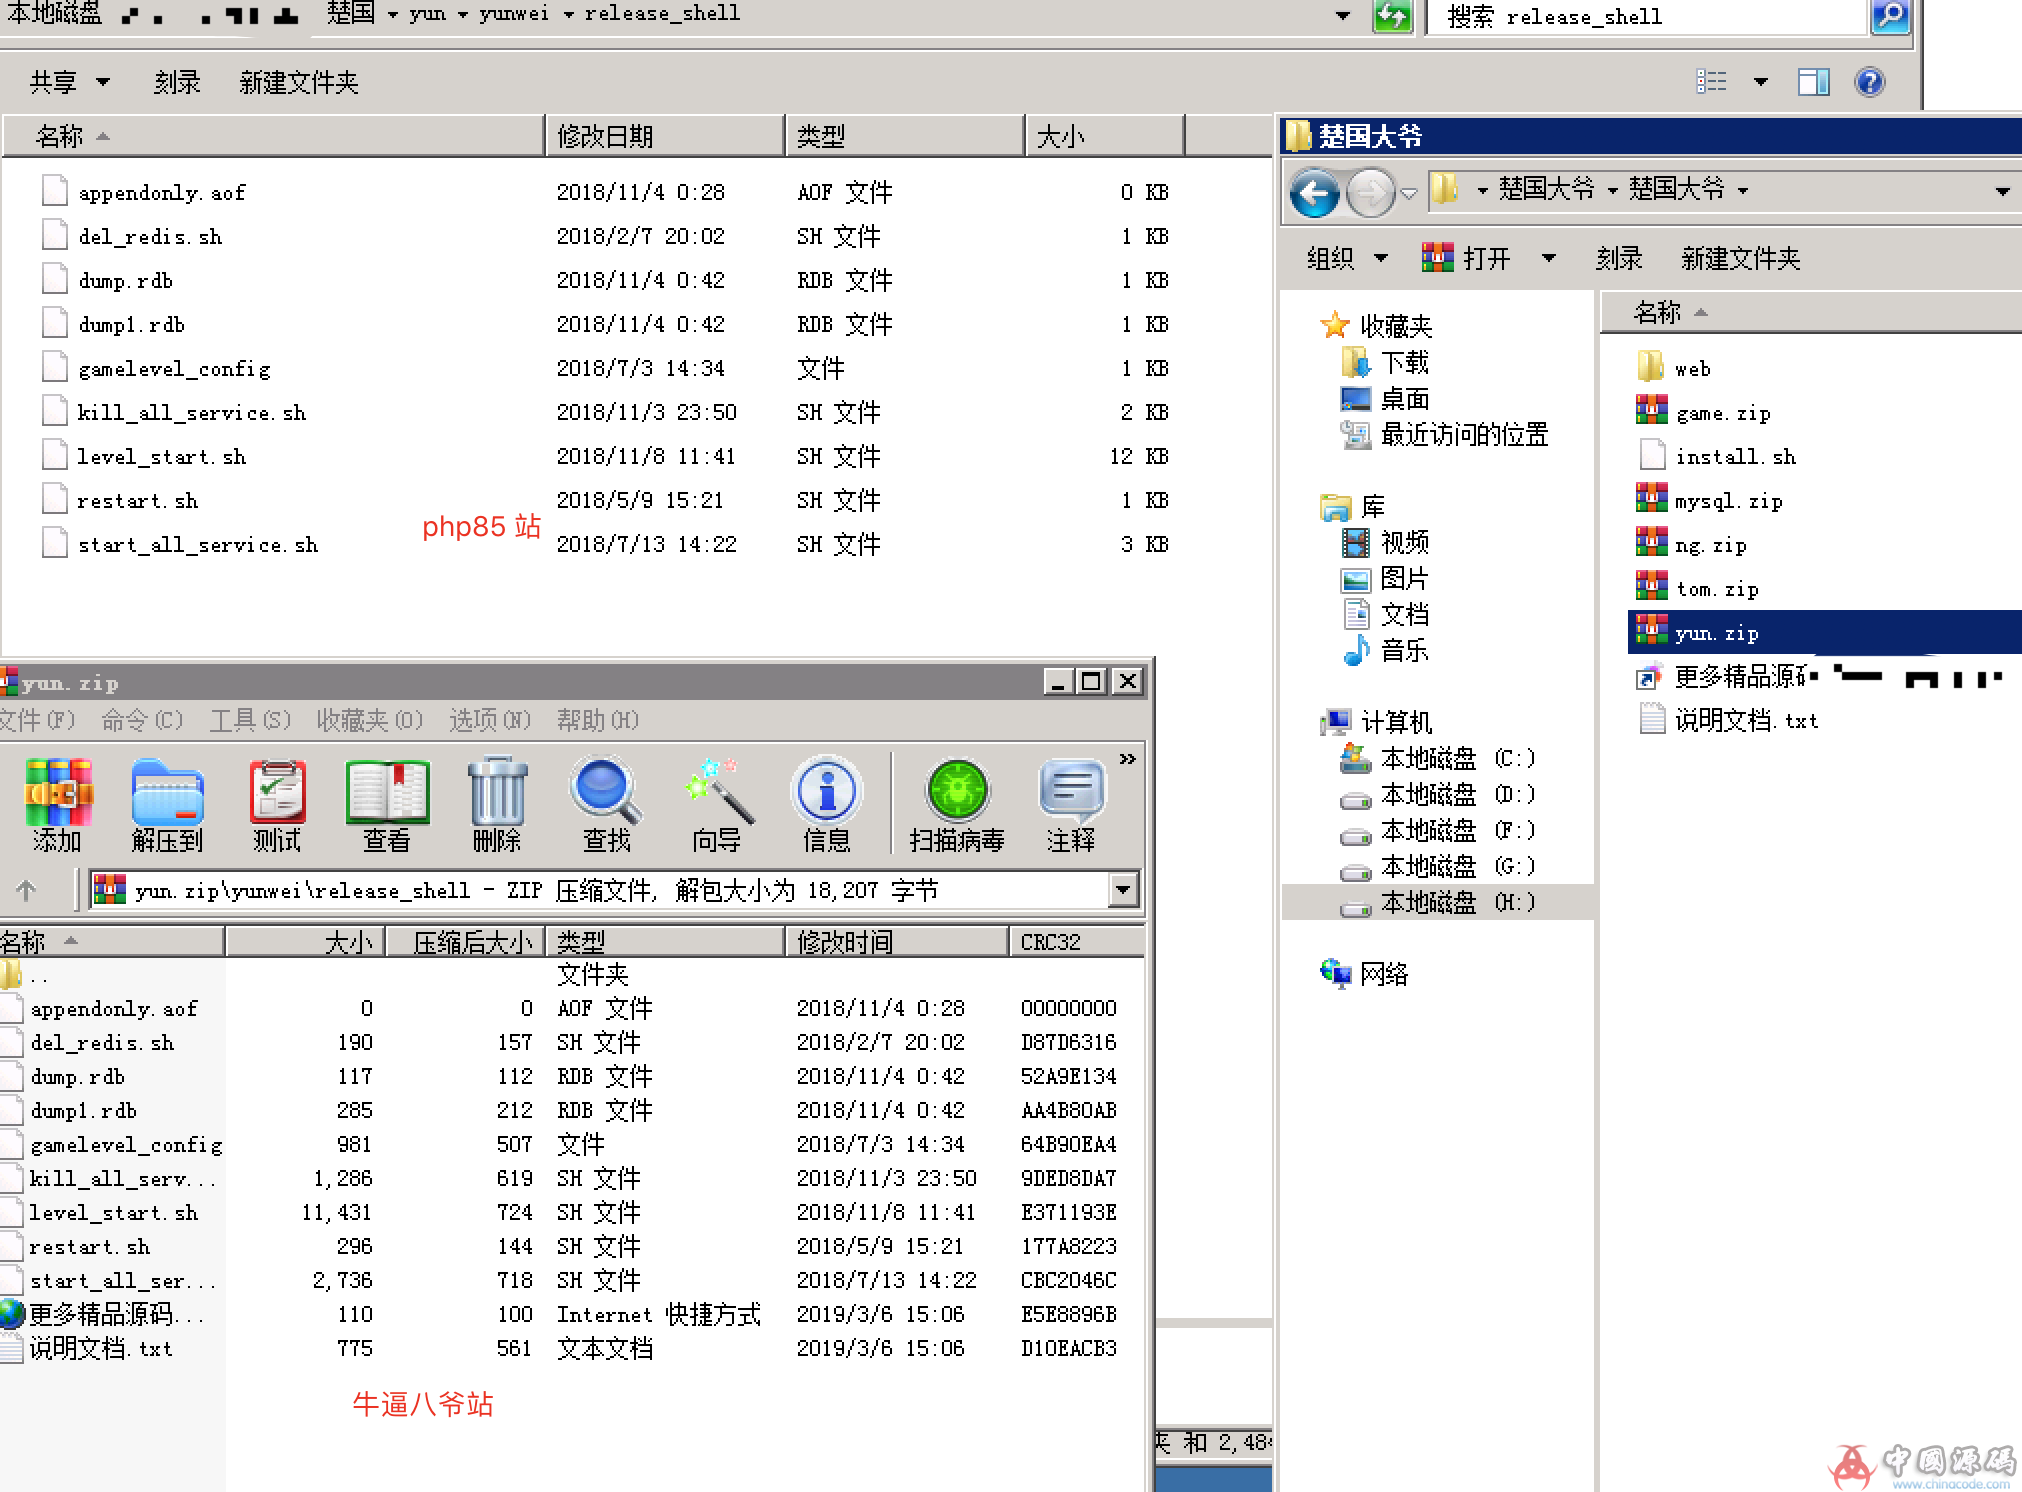The width and height of the screenshot is (2022, 1492).
Task: Select install.sh file
Action: [1717, 456]
